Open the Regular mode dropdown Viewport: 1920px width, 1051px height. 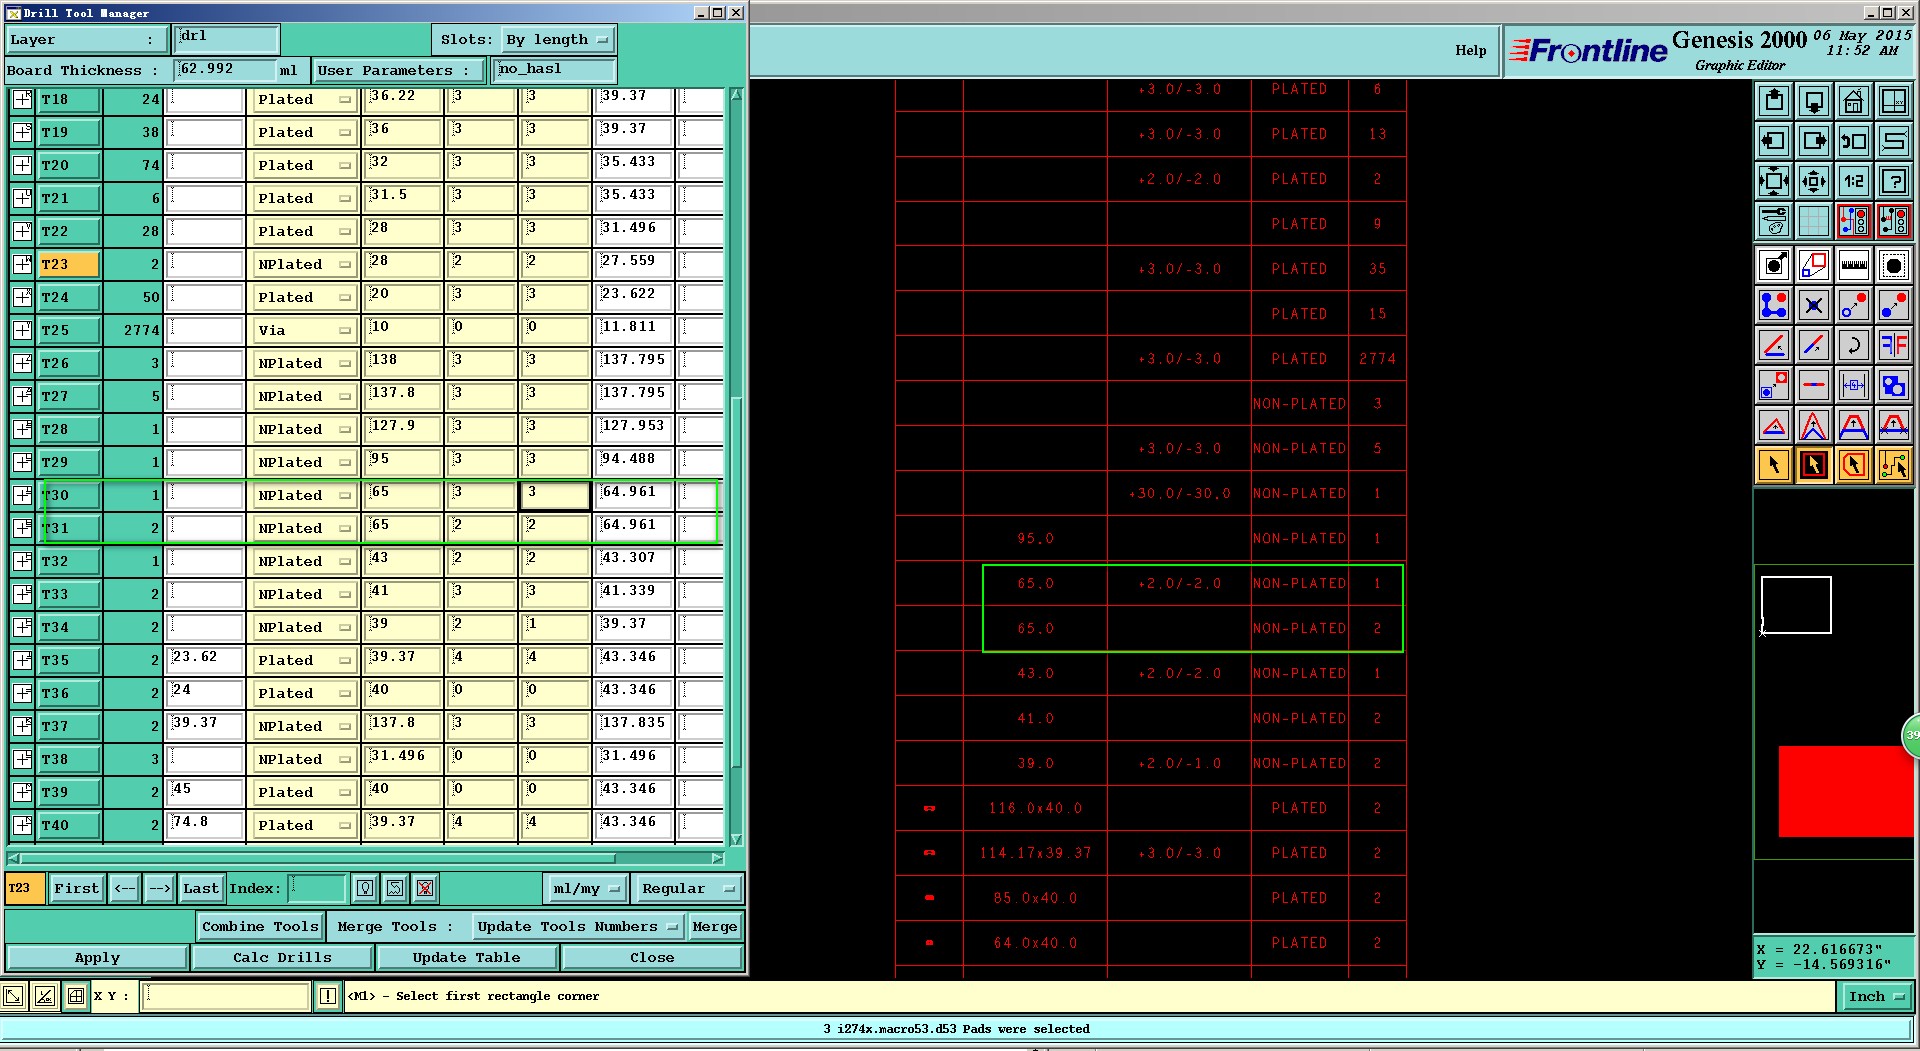click(687, 888)
